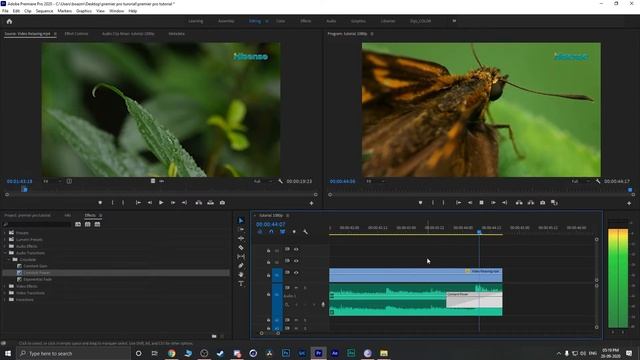Activate the Slip tool
This screenshot has height=360, width=640.
241,256
